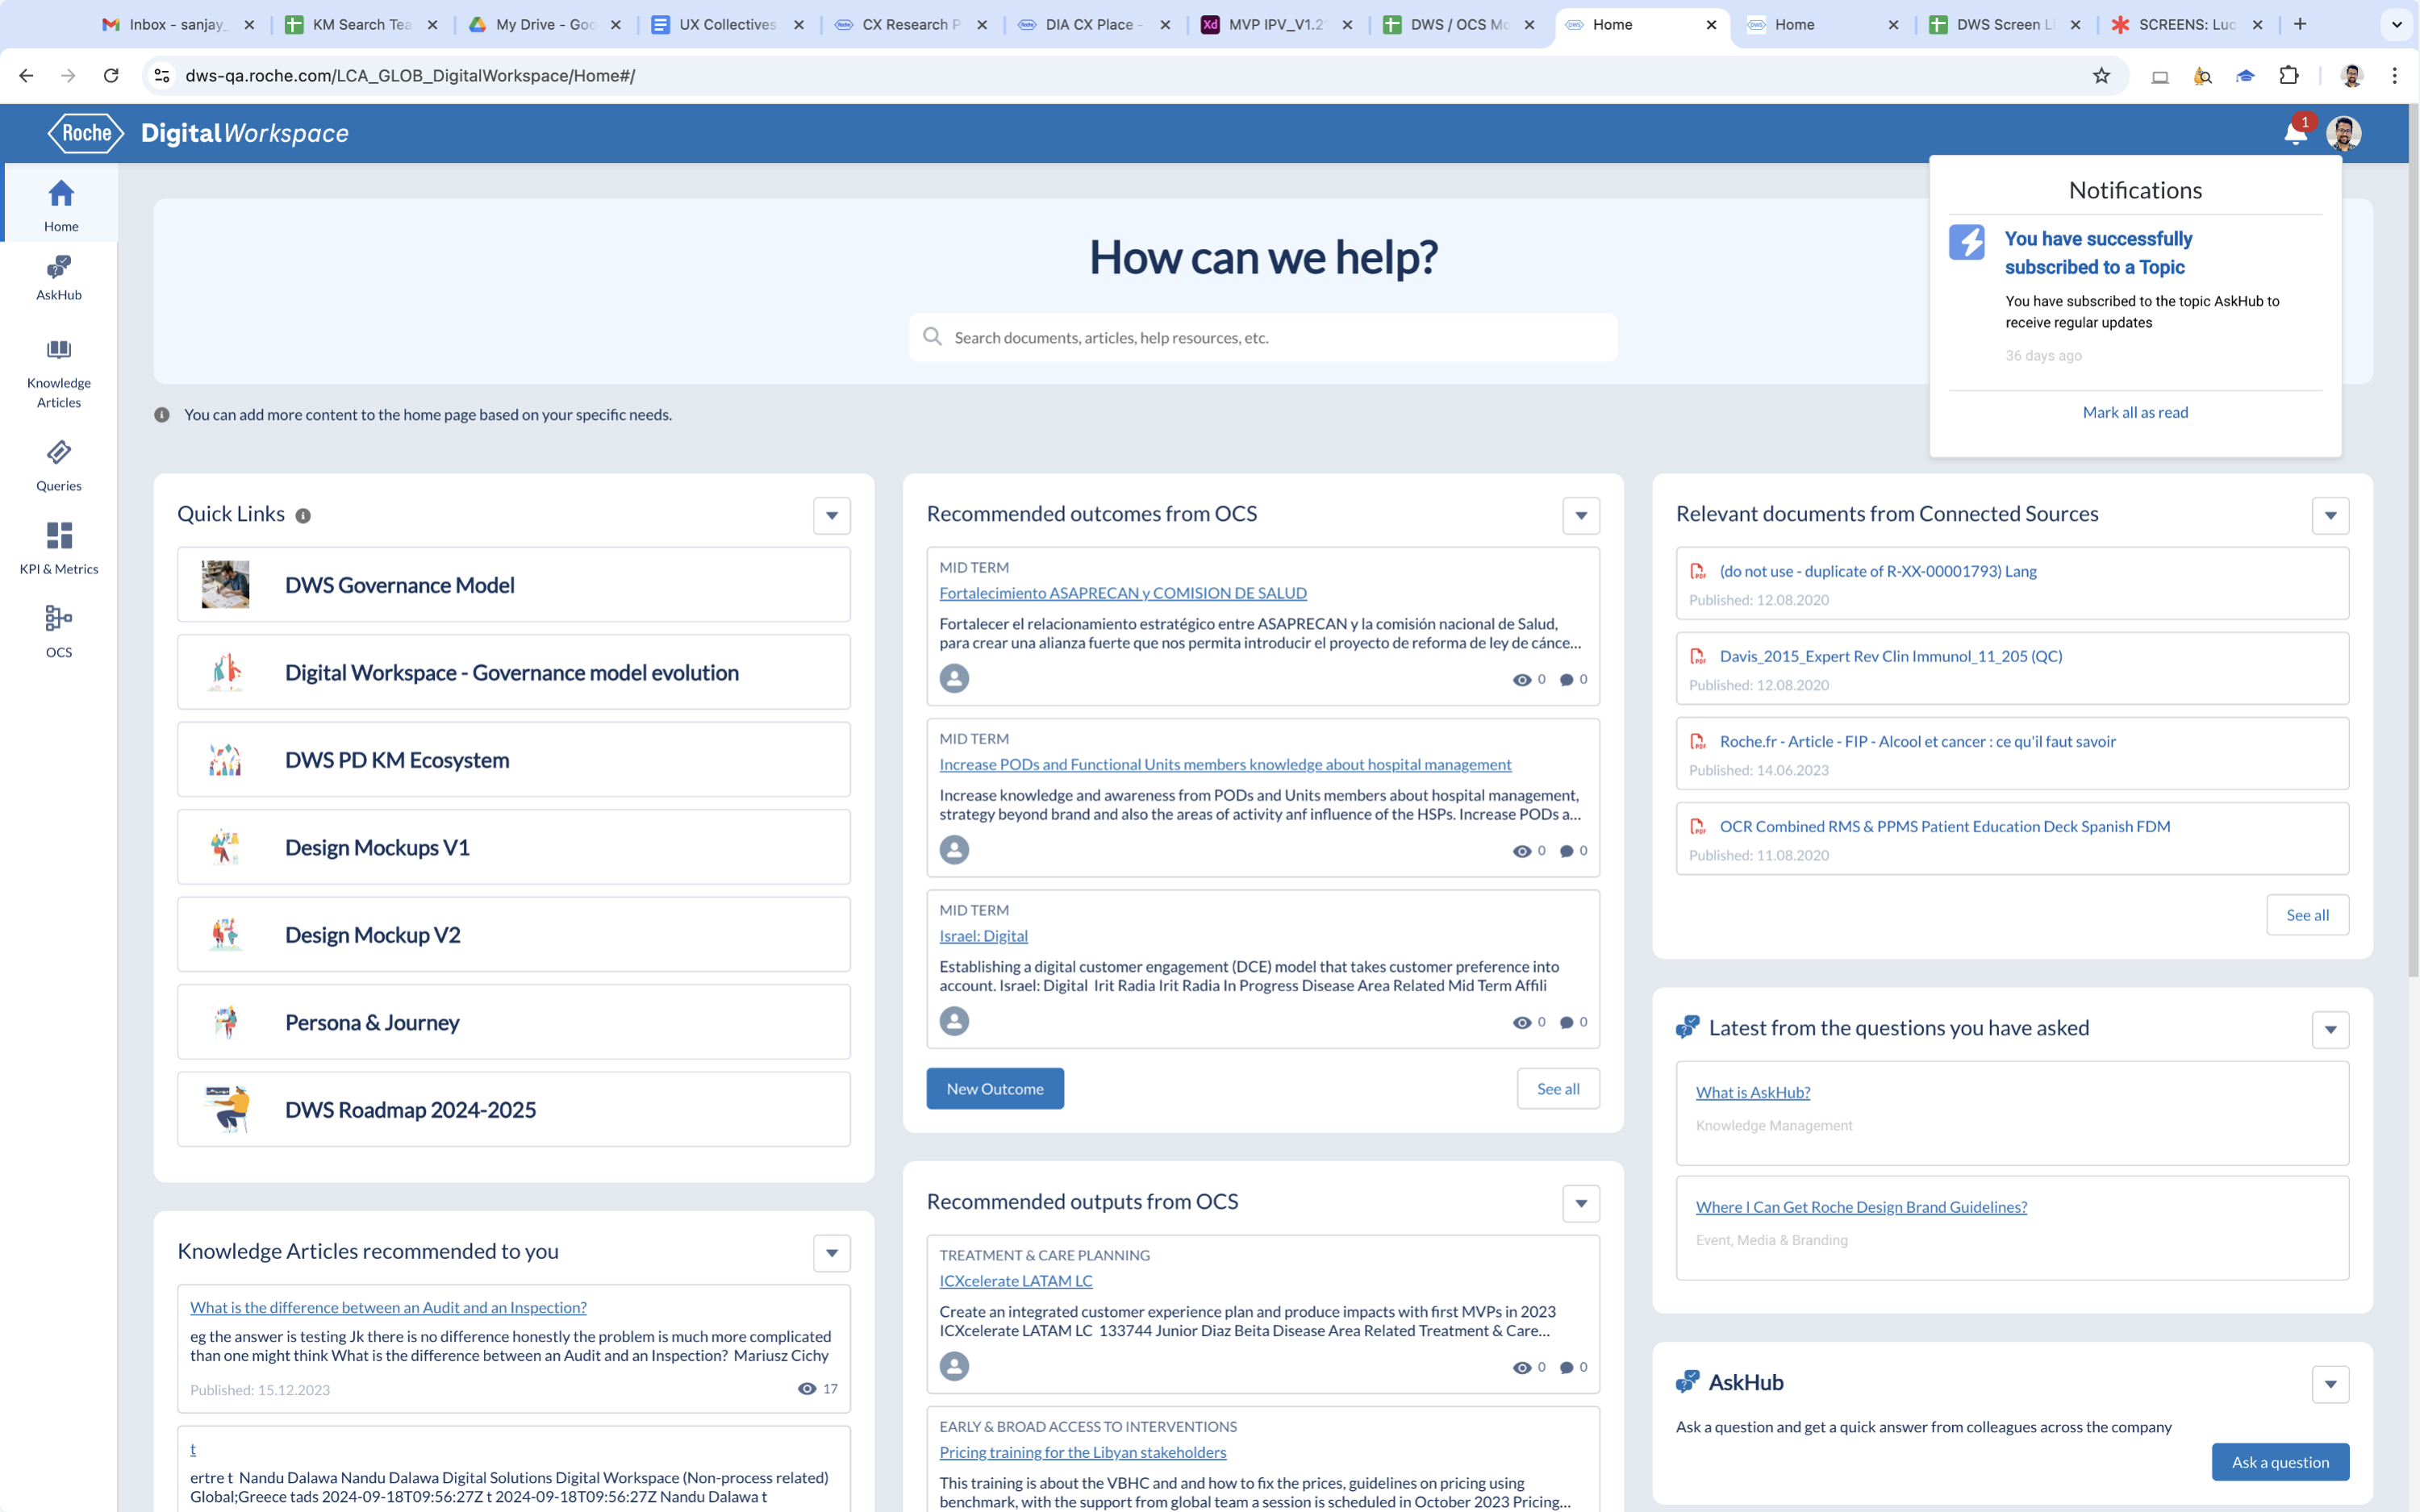This screenshot has width=2420, height=1512.
Task: Switch to the DIA CX Place browser tab
Action: coord(1089,24)
